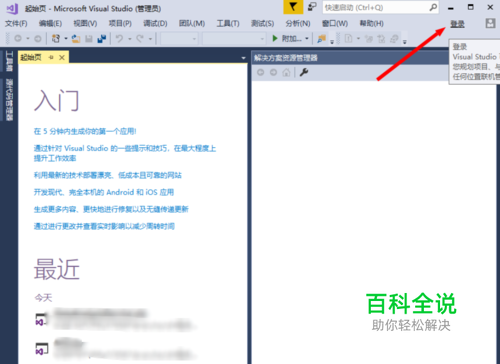Open the 文件(F) menu
500x364 pixels.
[x=16, y=23]
